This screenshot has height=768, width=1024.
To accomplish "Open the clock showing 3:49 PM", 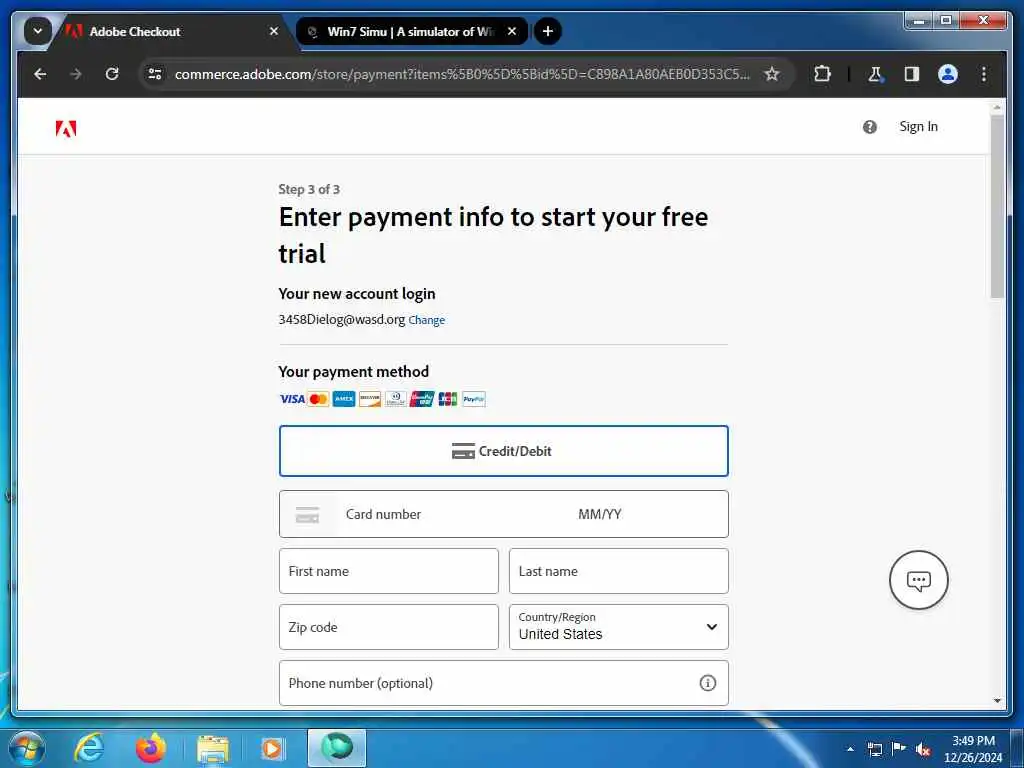I will tap(973, 749).
